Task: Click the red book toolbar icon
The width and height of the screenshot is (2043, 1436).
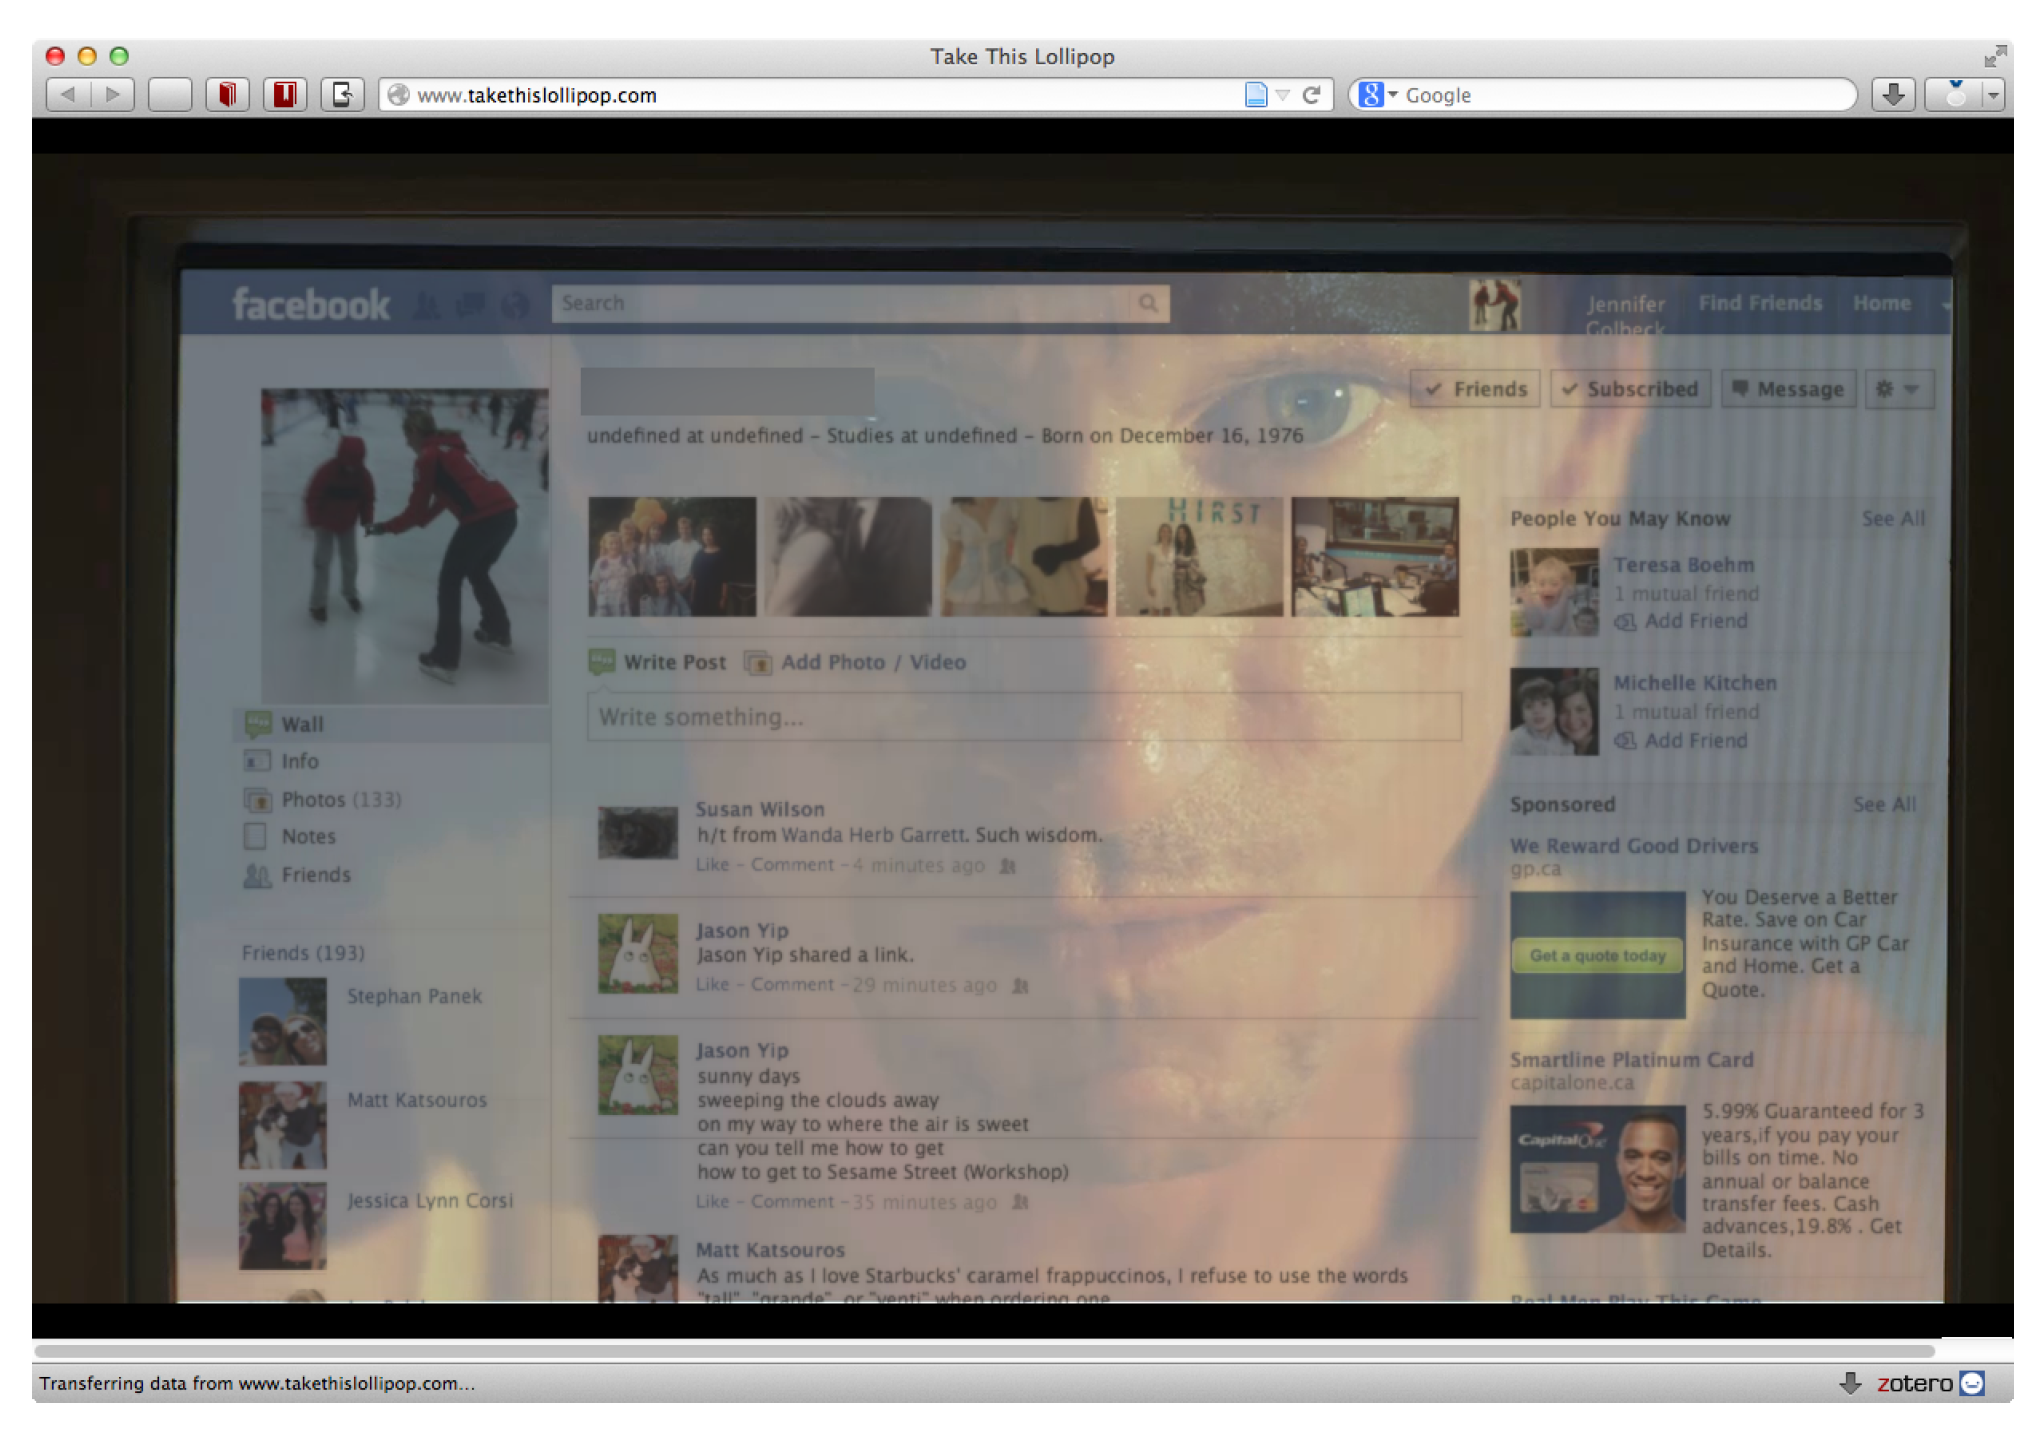Action: click(228, 95)
